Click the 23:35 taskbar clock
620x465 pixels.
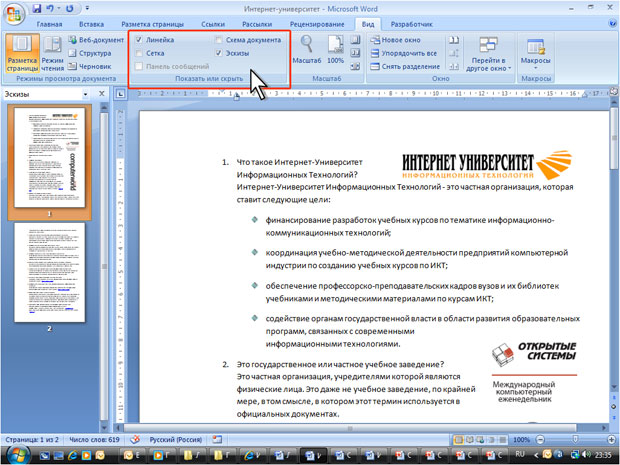coord(604,455)
